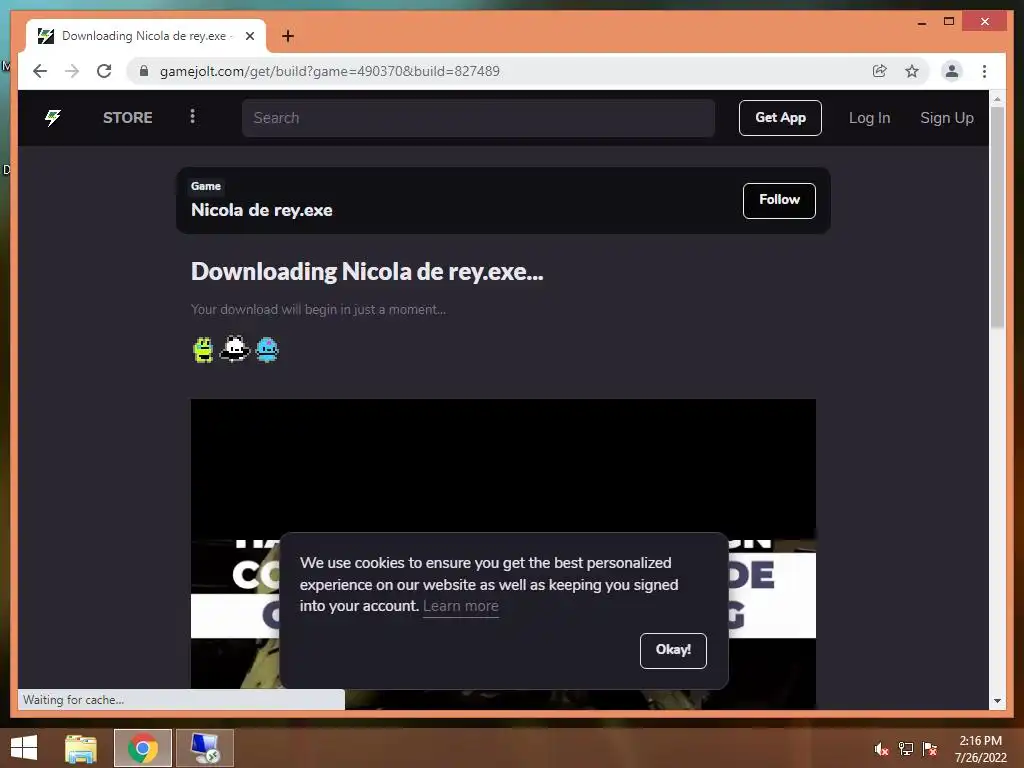1024x768 pixels.
Task: Click the Get App button
Action: point(780,118)
